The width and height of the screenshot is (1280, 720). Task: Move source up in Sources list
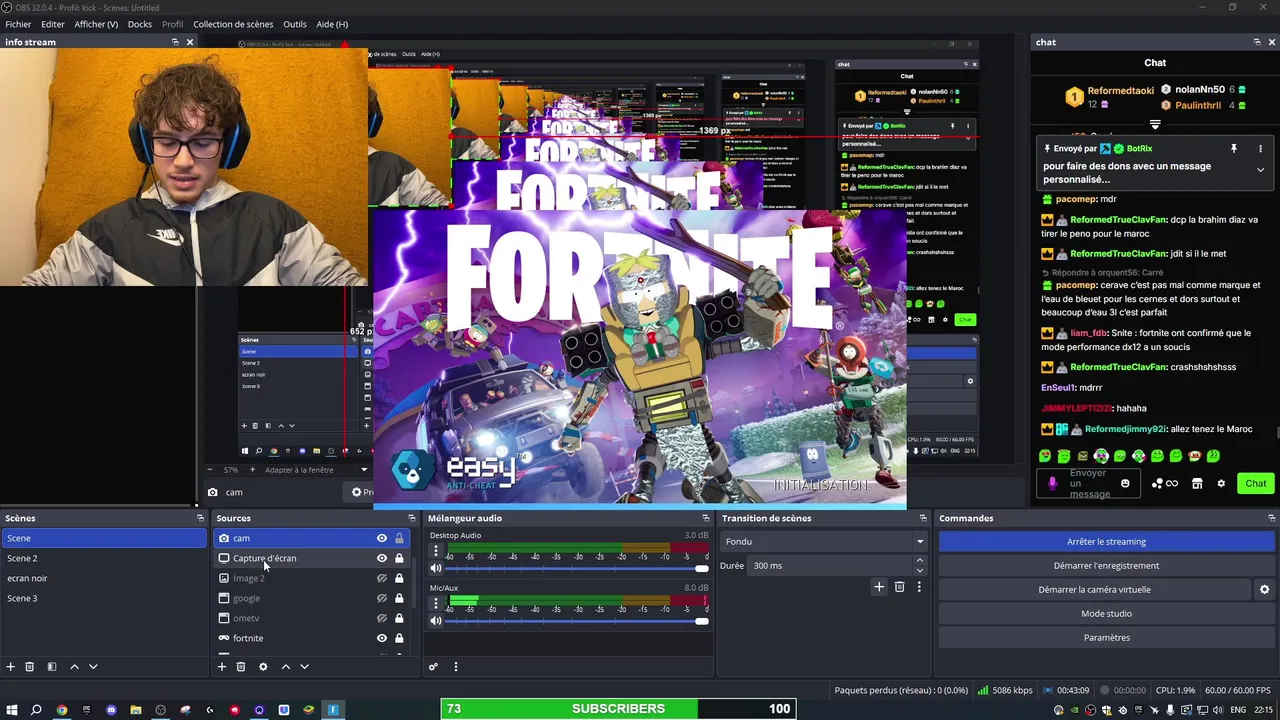click(x=285, y=667)
